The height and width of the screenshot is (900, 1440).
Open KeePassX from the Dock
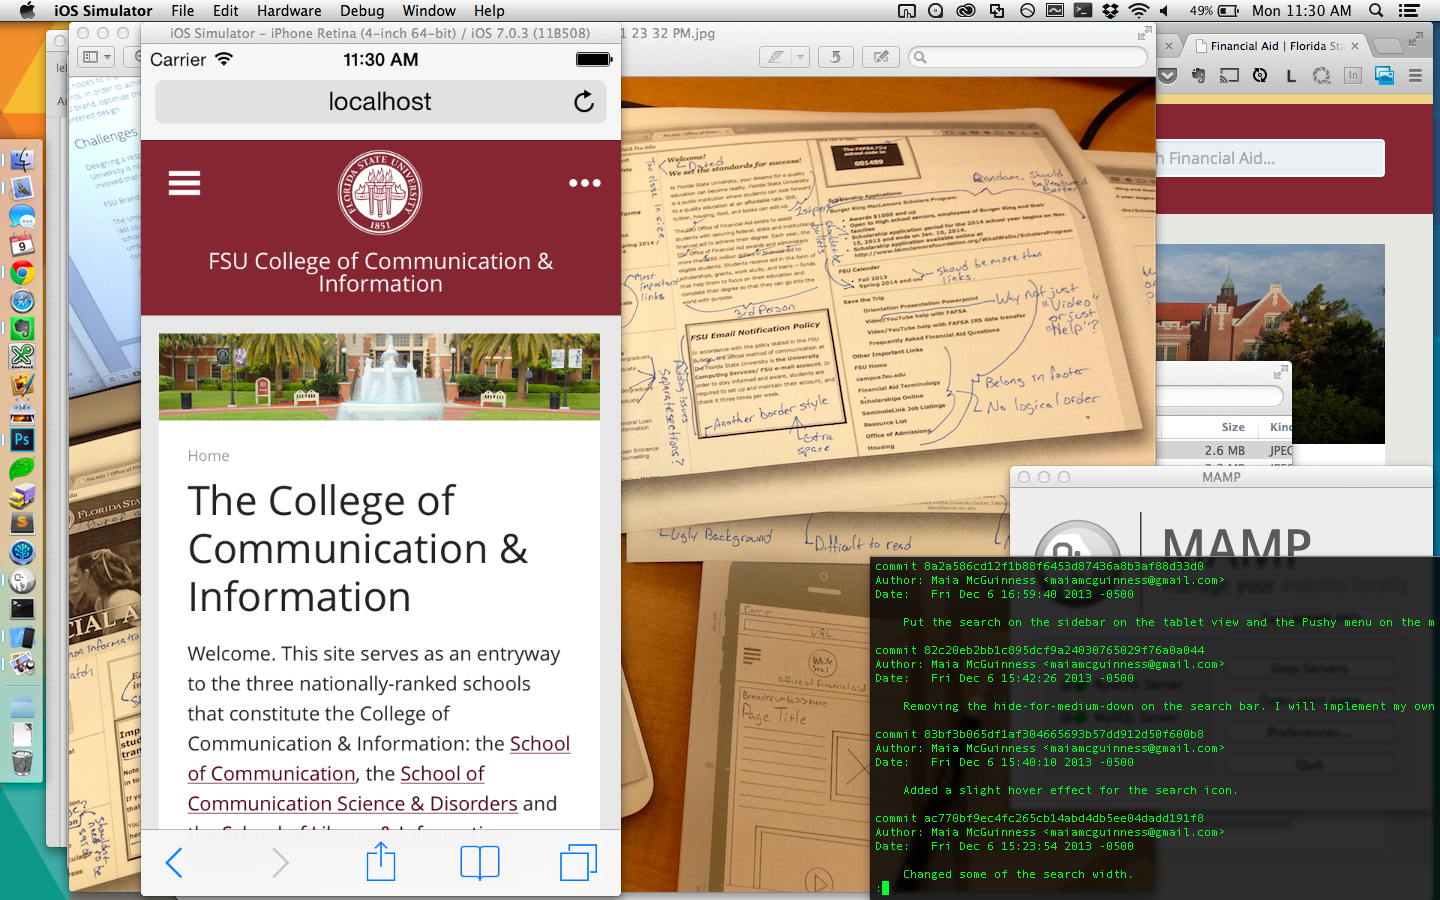22,355
